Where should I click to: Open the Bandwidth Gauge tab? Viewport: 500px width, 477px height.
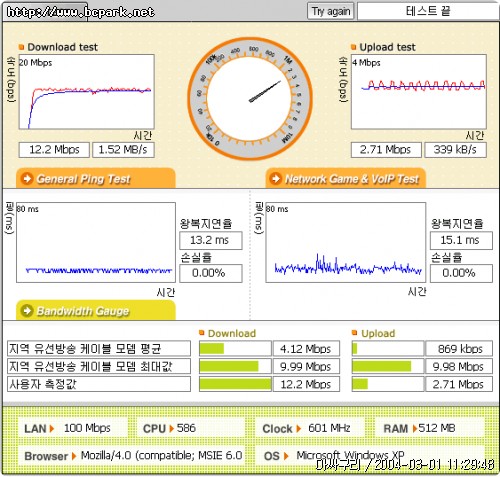(96, 310)
